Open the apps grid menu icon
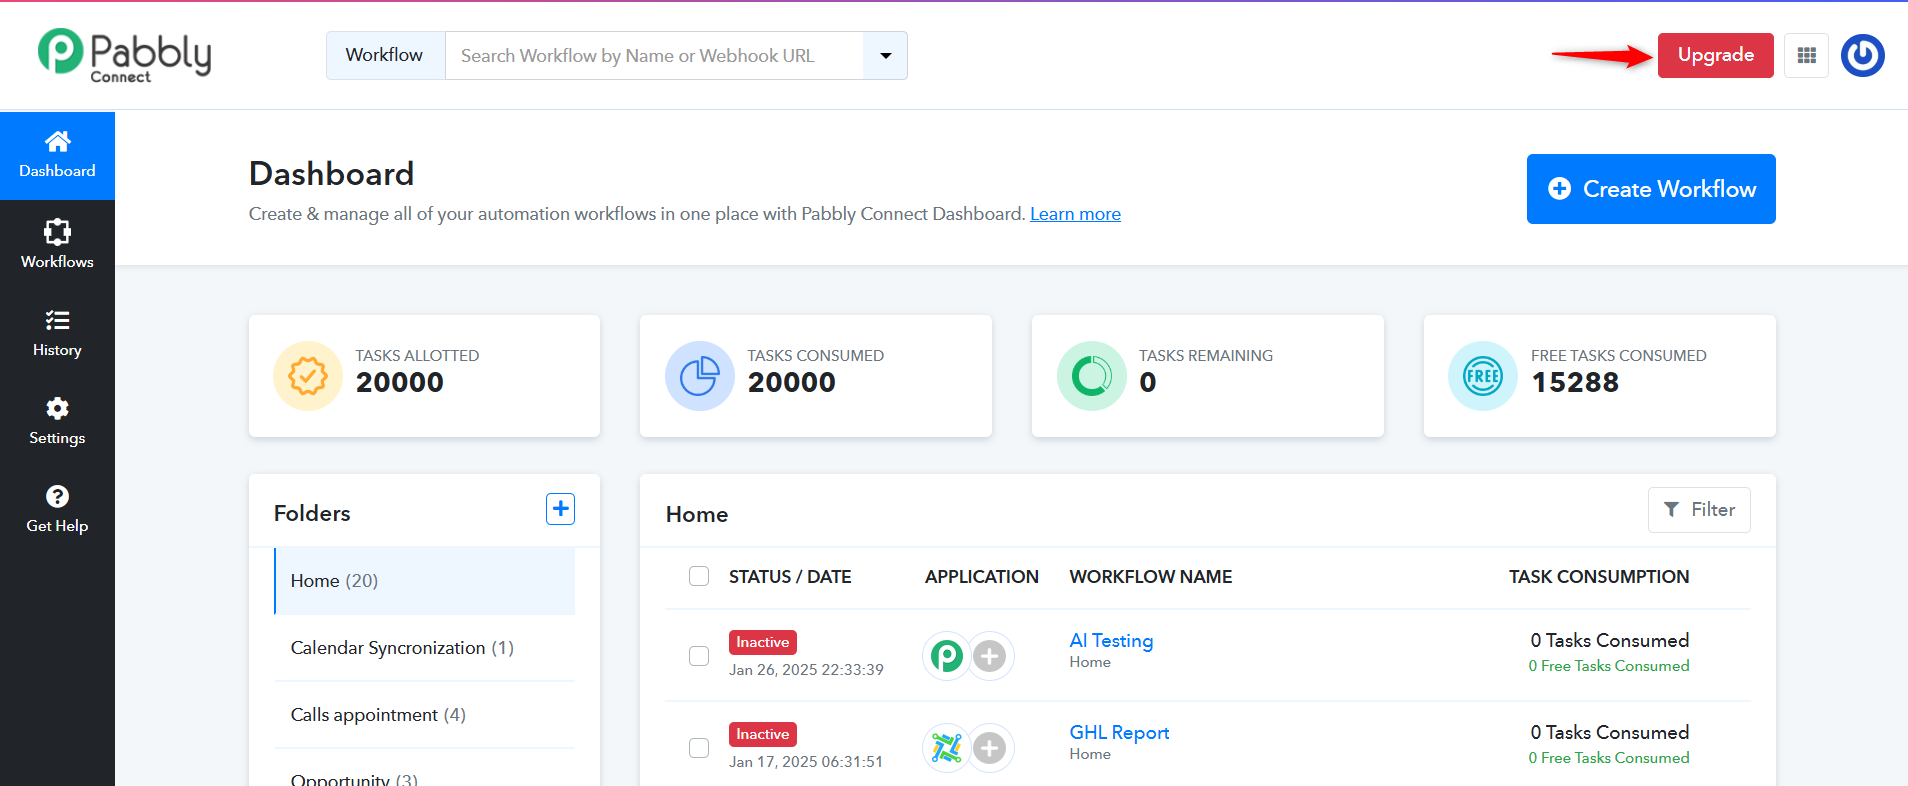 1806,55
